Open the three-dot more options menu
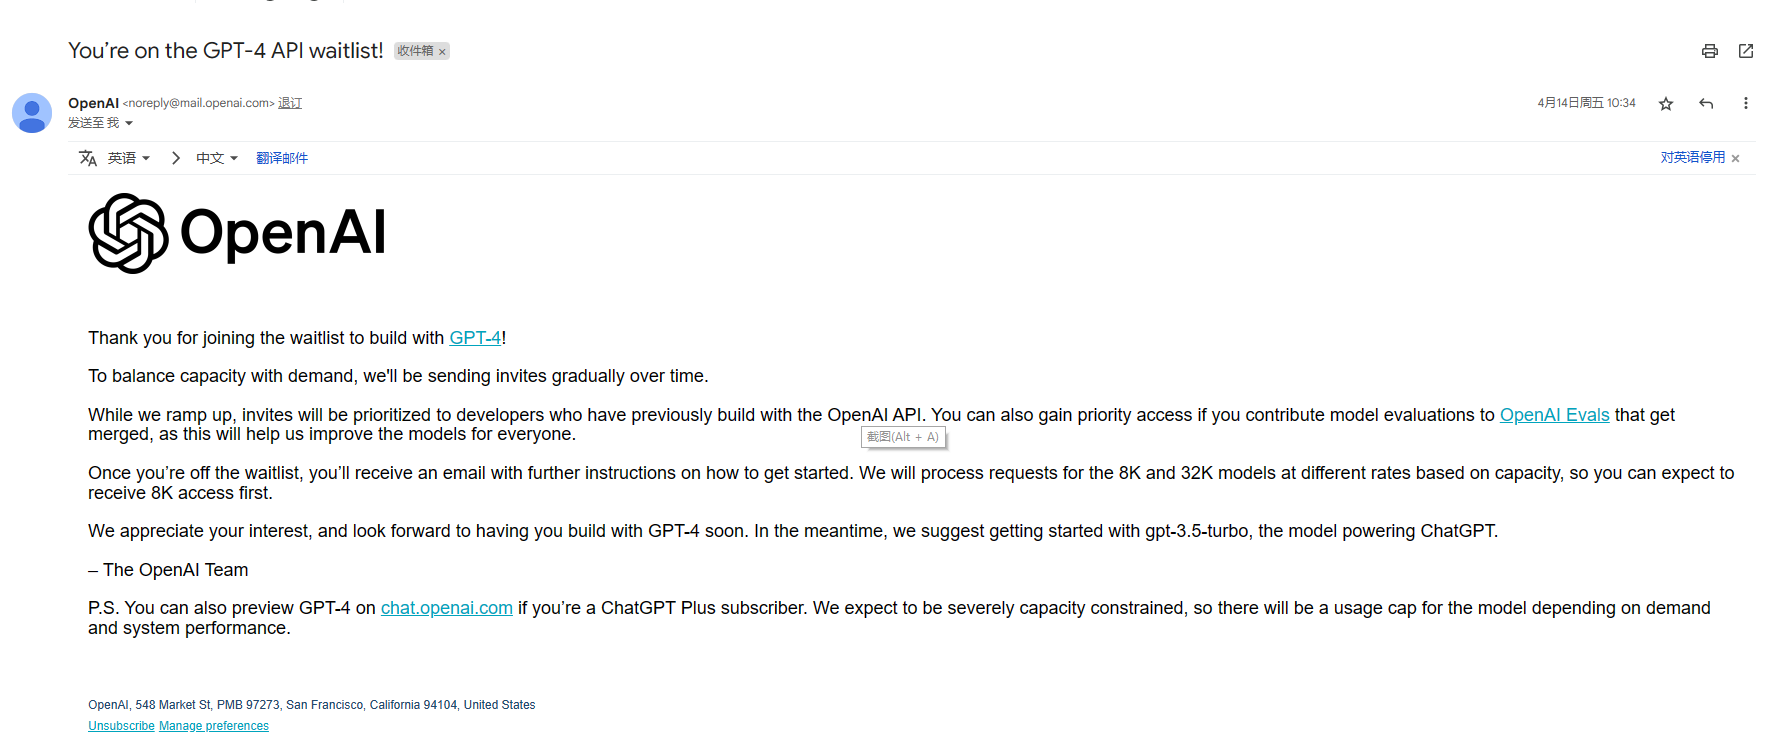This screenshot has width=1770, height=744. (x=1746, y=103)
